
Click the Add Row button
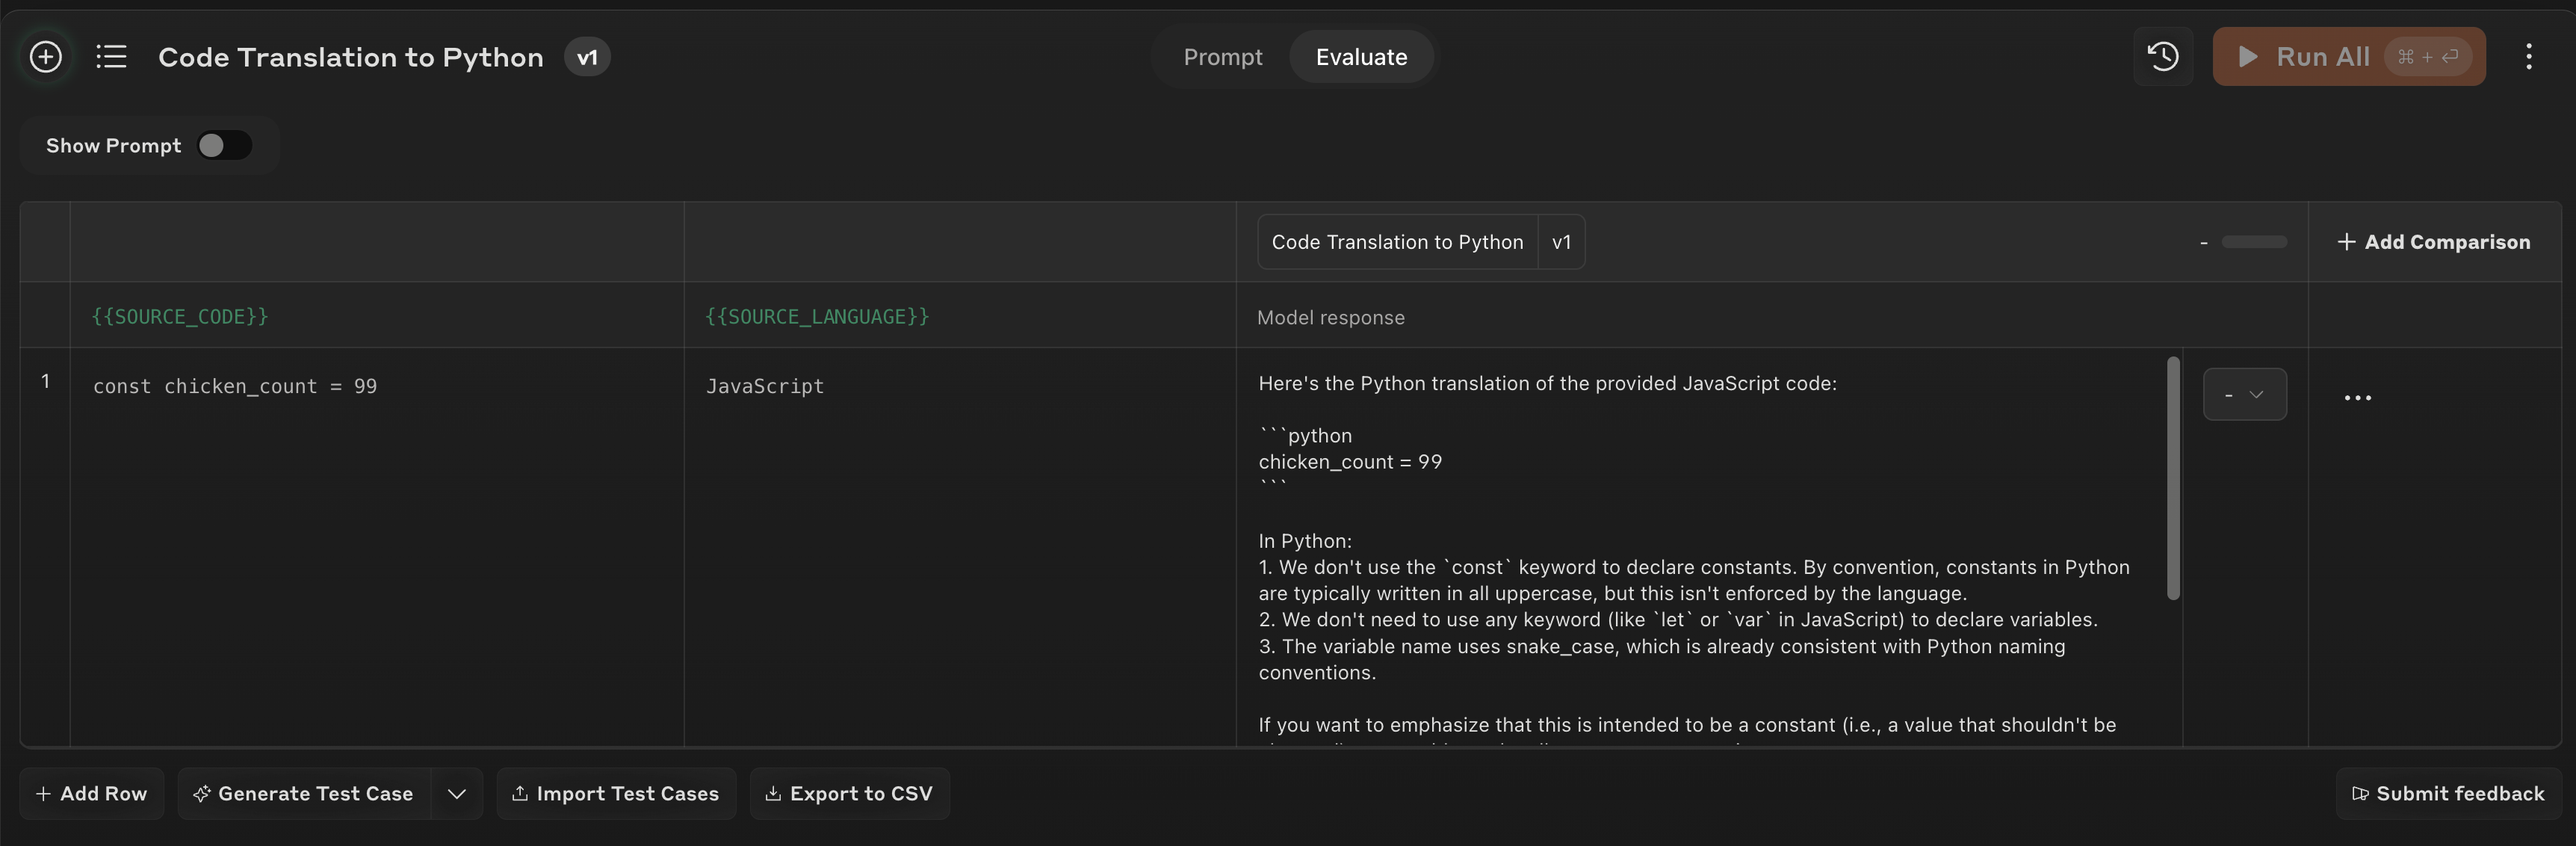point(91,793)
